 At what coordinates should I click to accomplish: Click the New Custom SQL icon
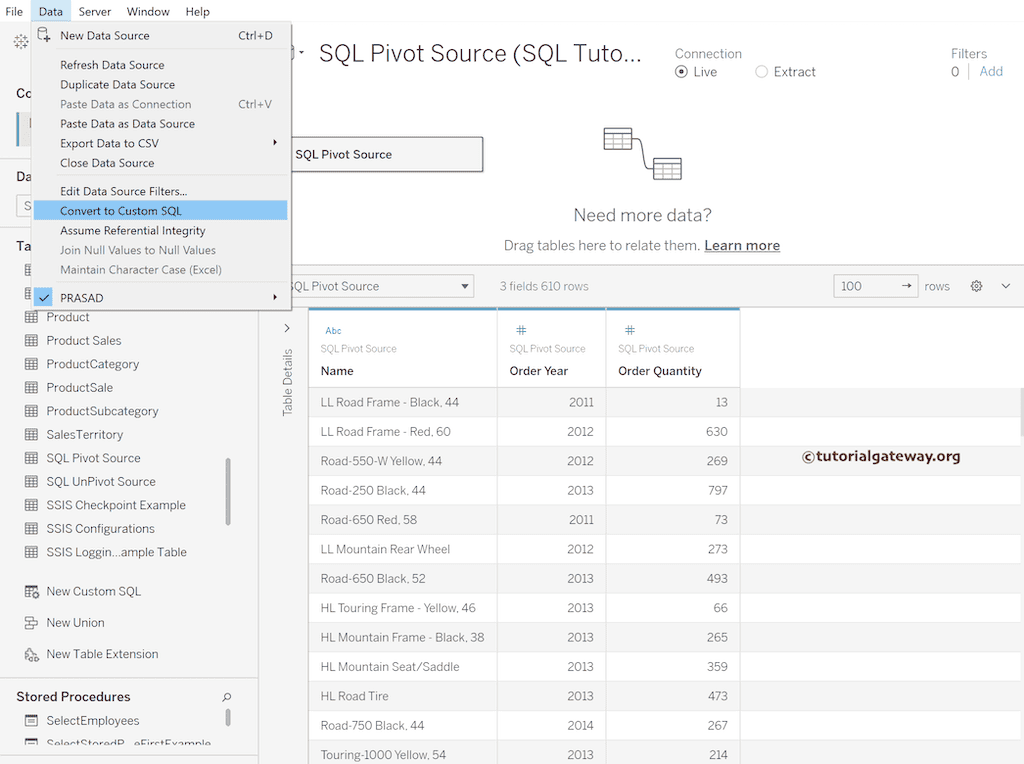(x=31, y=592)
